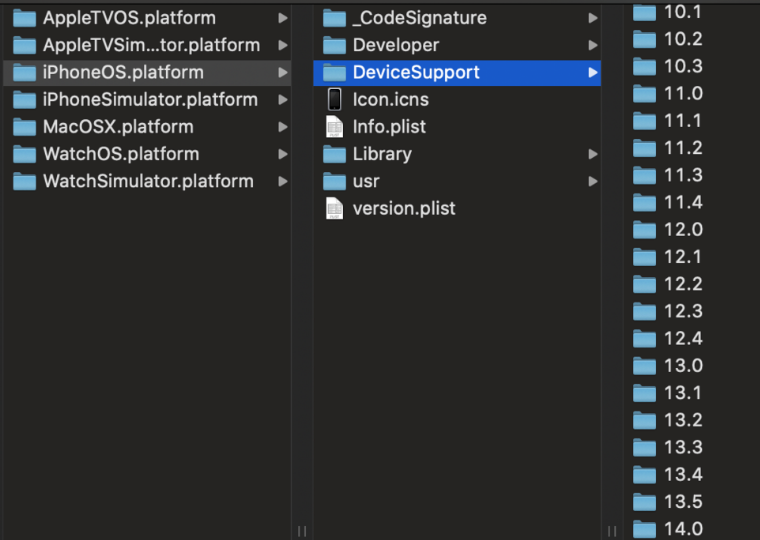Select the '11.2' folder name
Viewport: 760px width, 540px height.
tap(683, 148)
